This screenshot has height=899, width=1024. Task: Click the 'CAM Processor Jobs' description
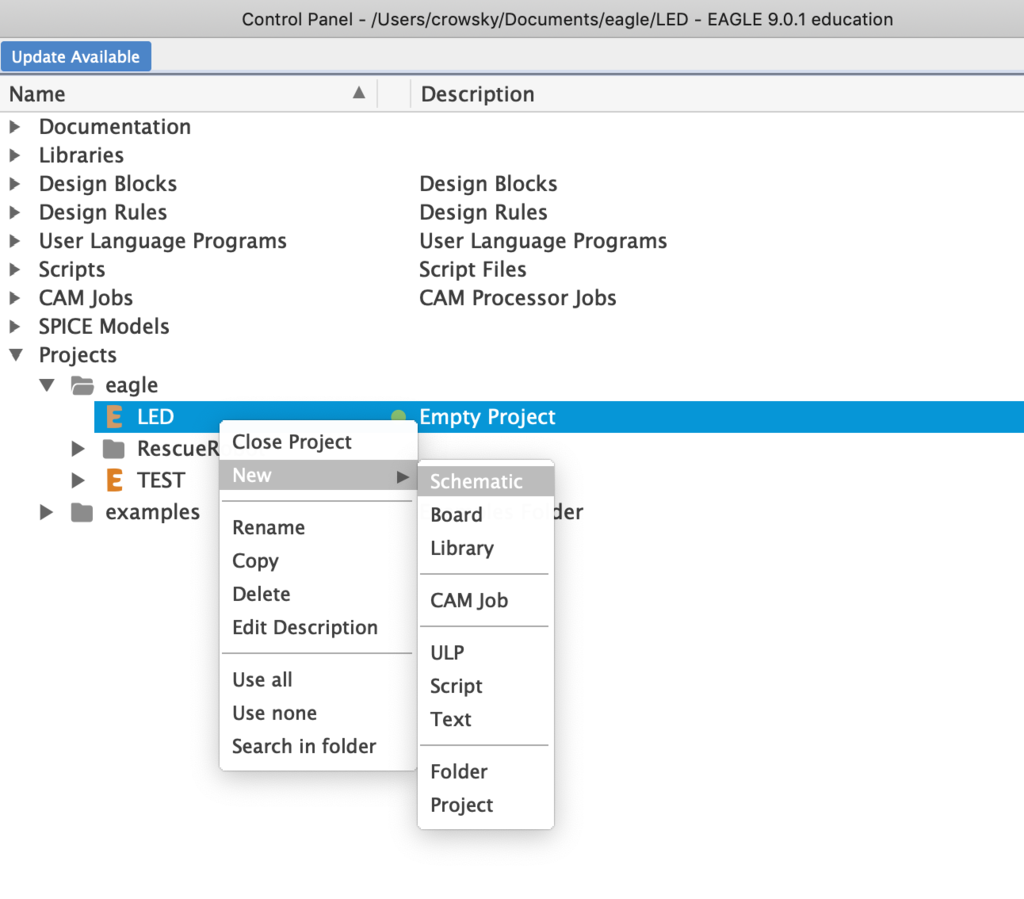[517, 298]
